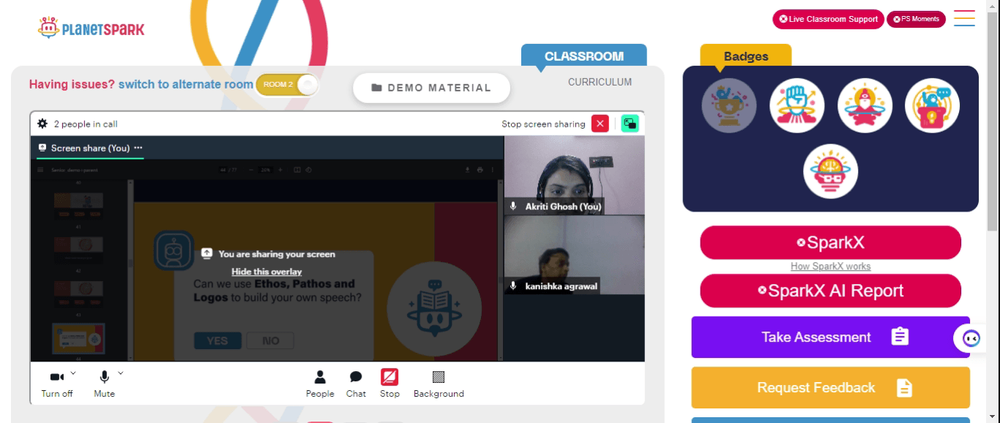Click the red Stop sharing icon in toolbar

pyautogui.click(x=390, y=377)
